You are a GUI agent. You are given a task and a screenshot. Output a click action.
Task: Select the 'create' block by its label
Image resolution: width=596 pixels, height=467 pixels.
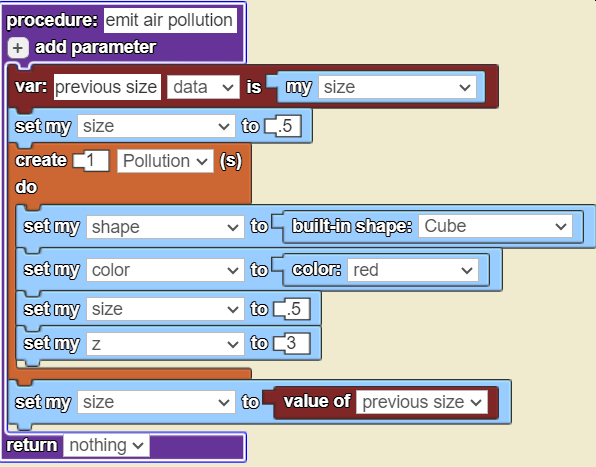[x=41, y=160]
